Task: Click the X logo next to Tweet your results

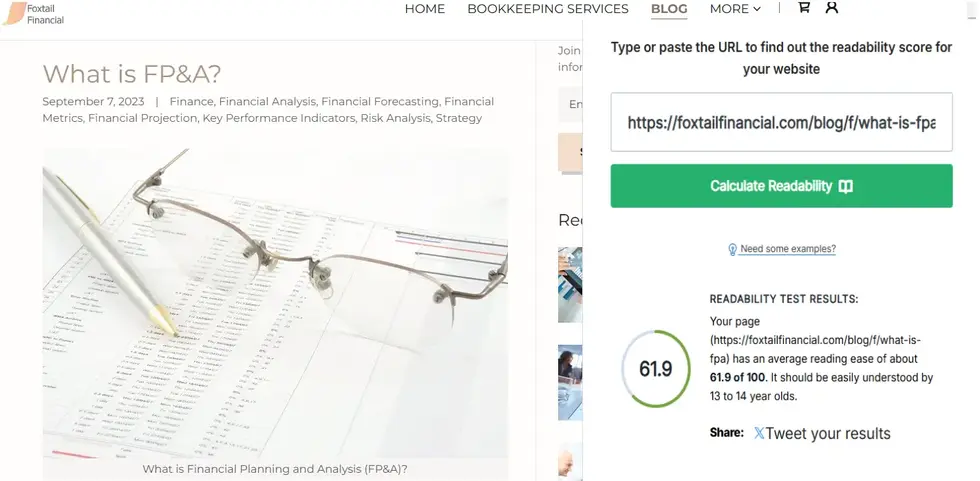Action: [759, 433]
